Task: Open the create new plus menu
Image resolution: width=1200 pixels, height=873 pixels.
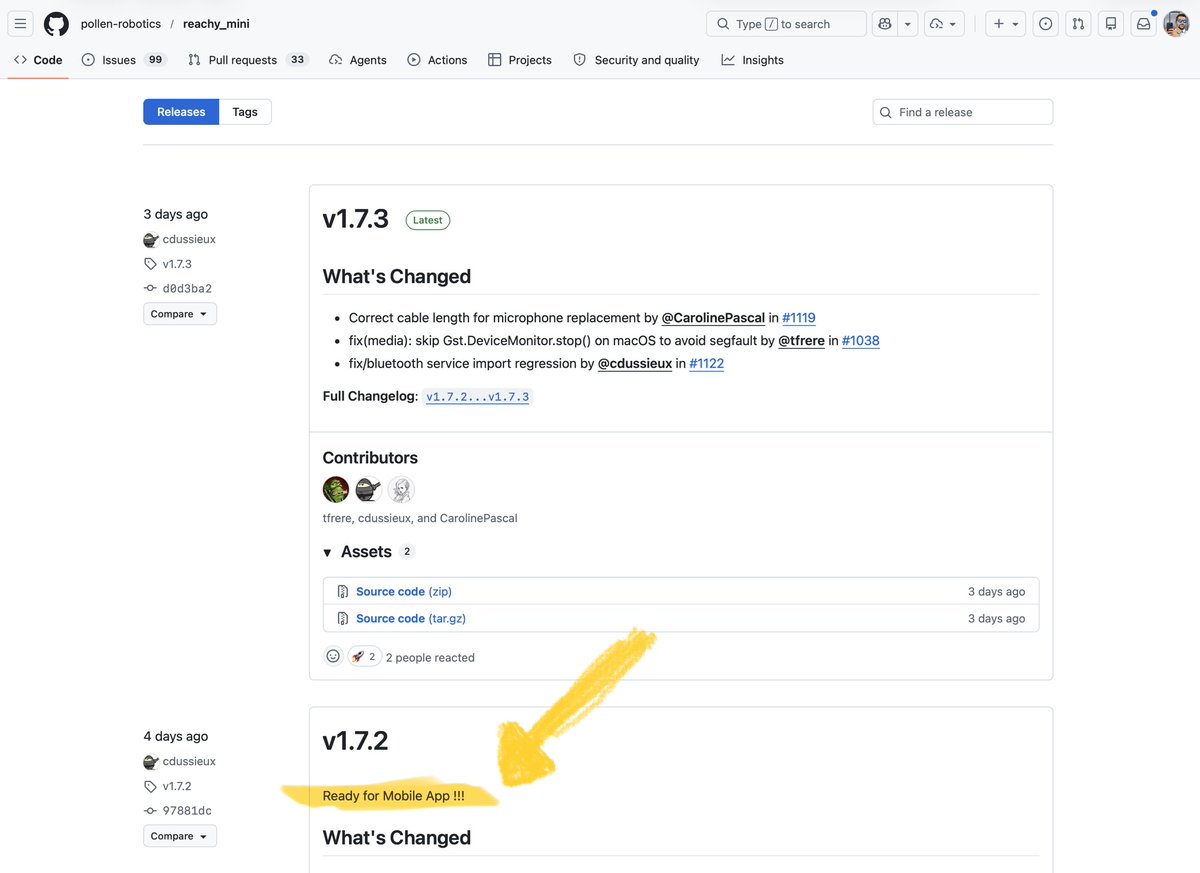Action: [x=1005, y=24]
